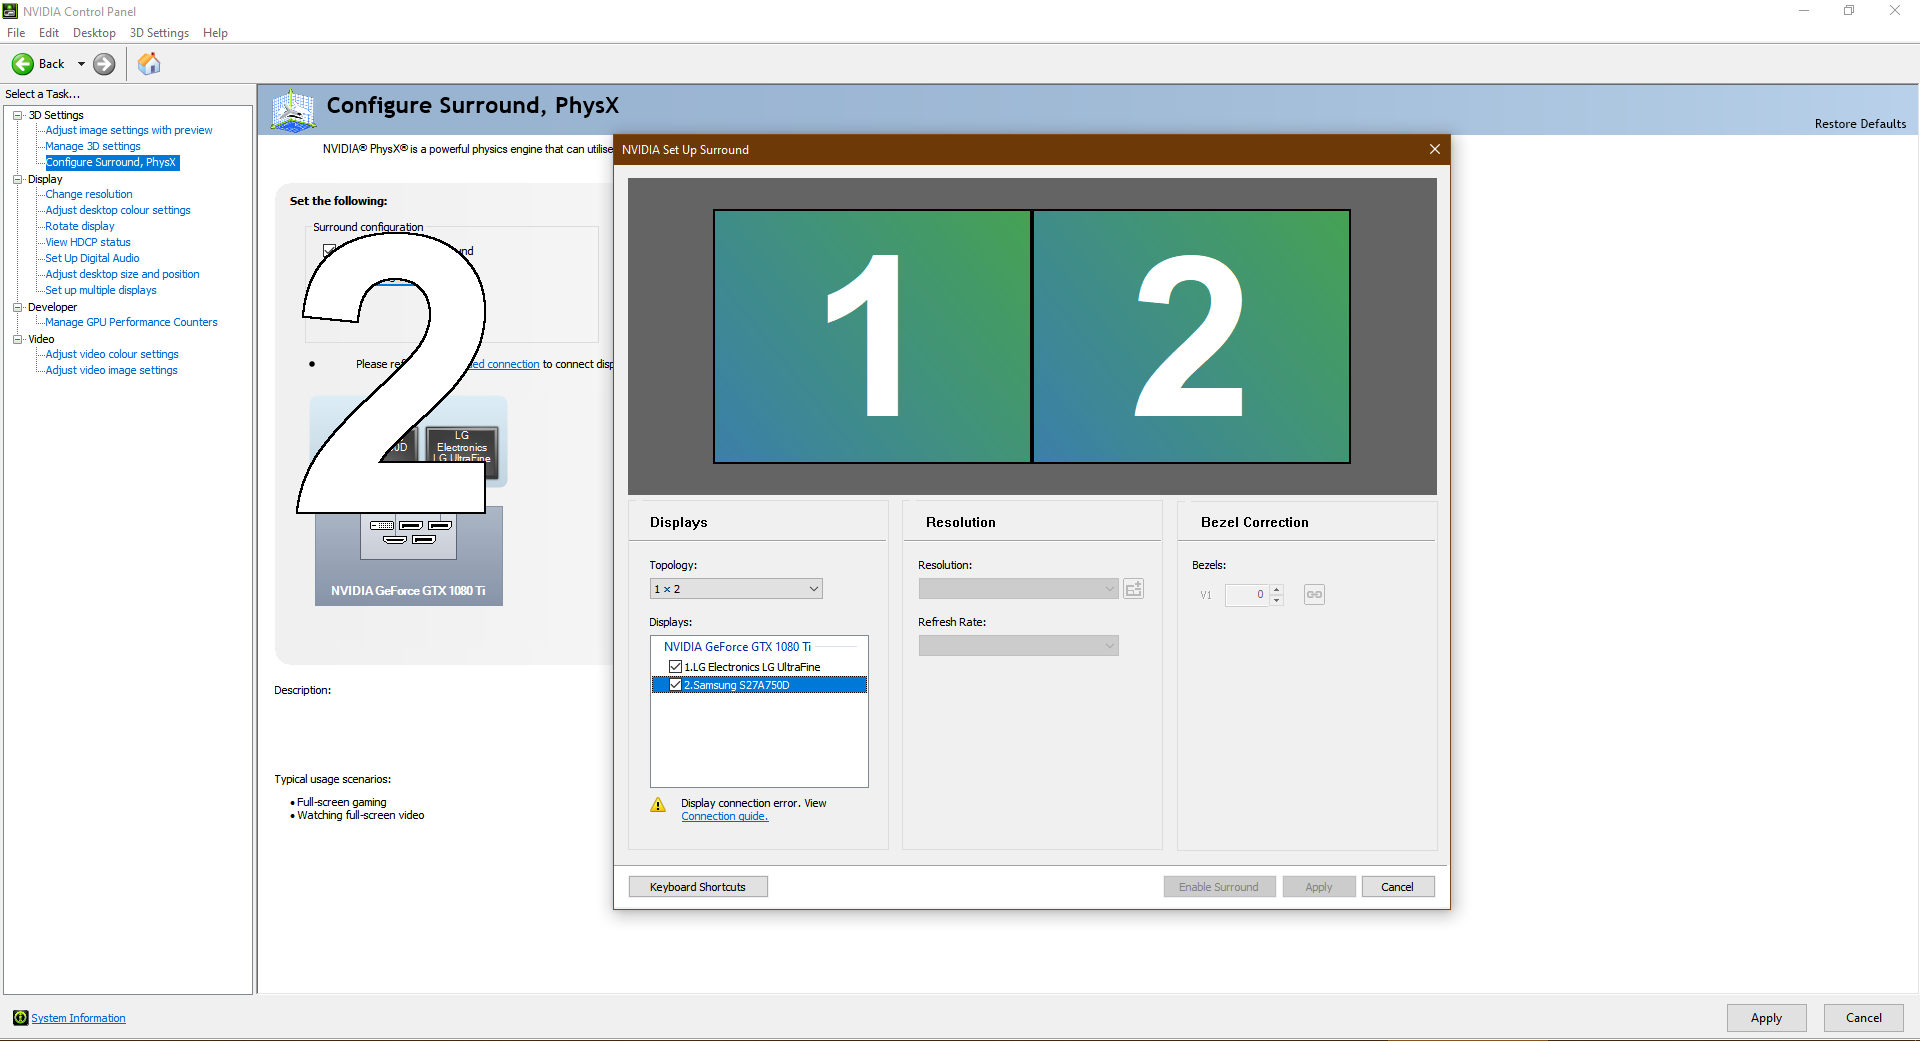Open the Desktop menu
1920x1041 pixels.
click(x=94, y=33)
